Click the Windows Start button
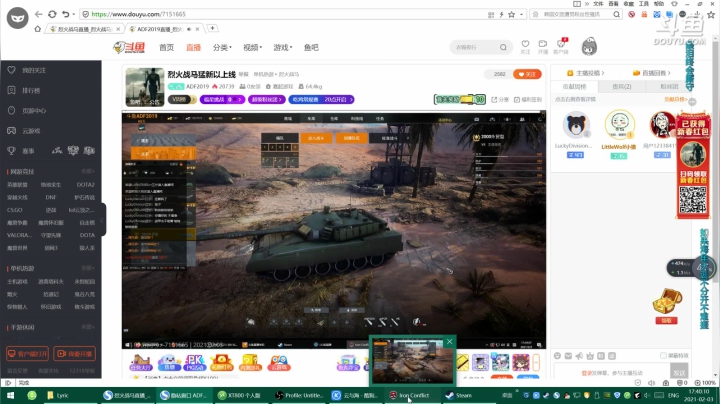The height and width of the screenshot is (404, 720). click(x=11, y=395)
